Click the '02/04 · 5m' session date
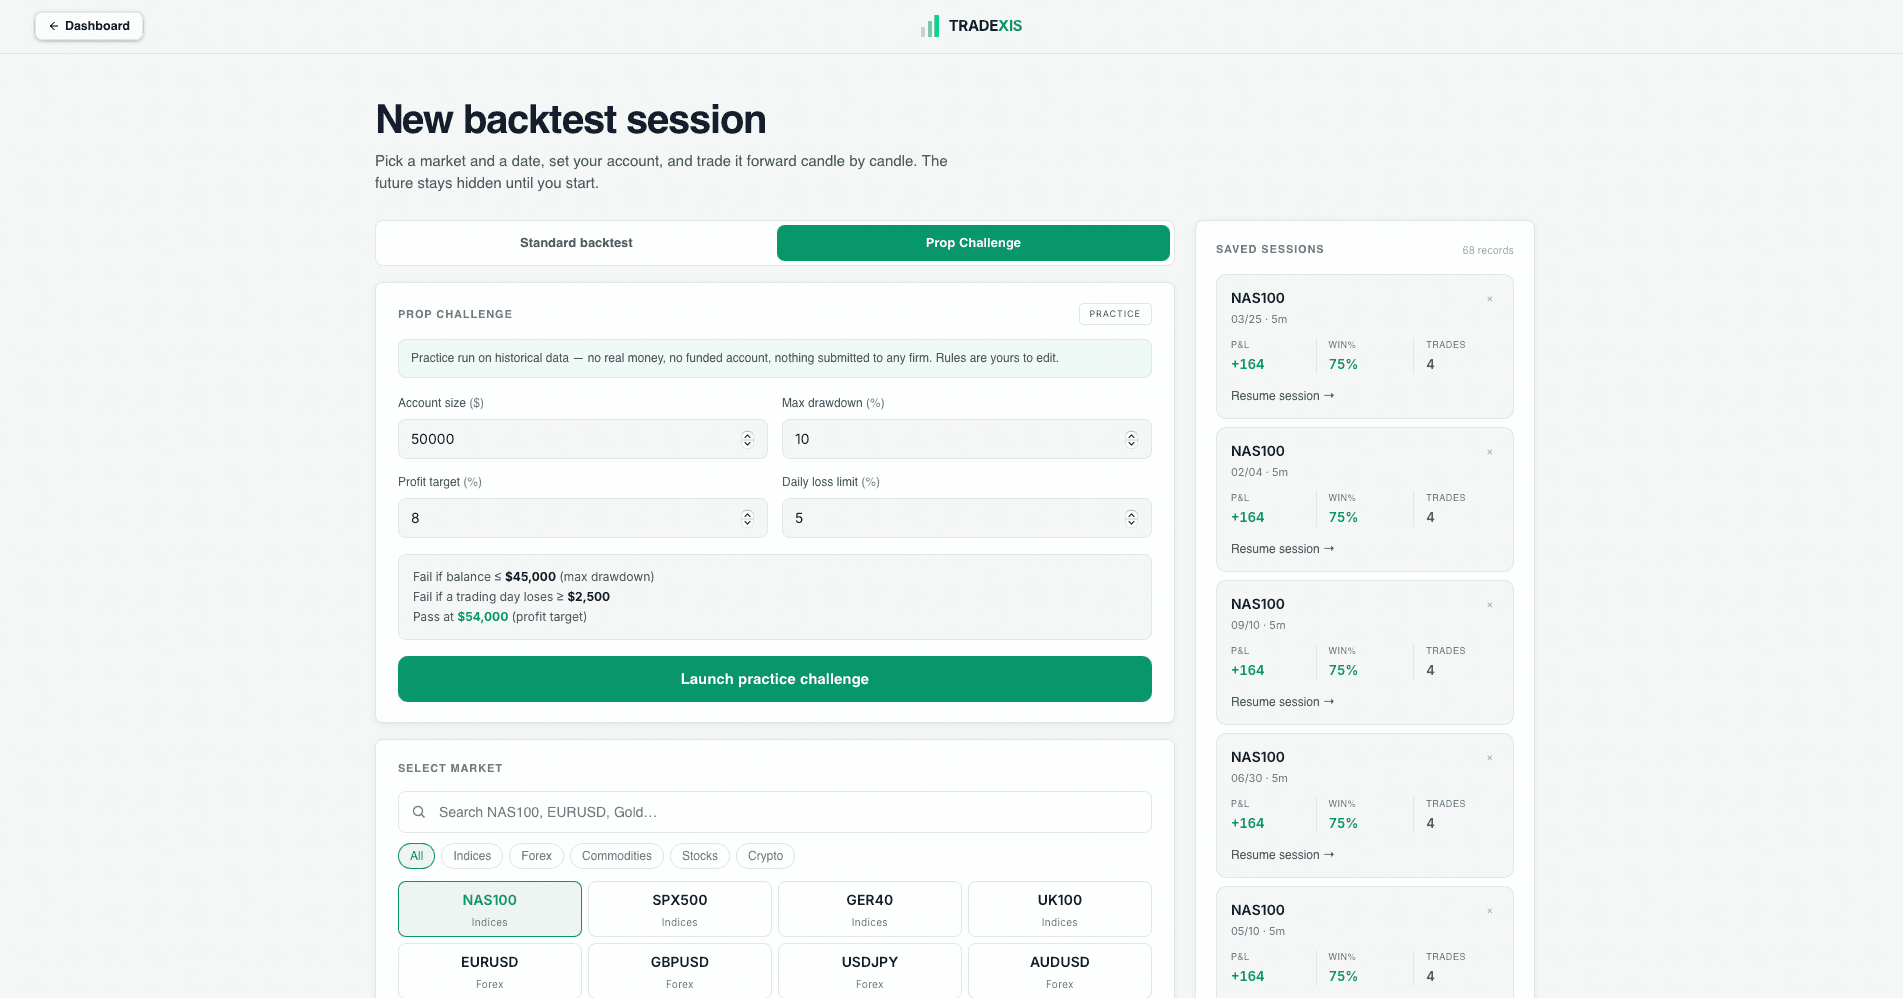 pyautogui.click(x=1259, y=472)
